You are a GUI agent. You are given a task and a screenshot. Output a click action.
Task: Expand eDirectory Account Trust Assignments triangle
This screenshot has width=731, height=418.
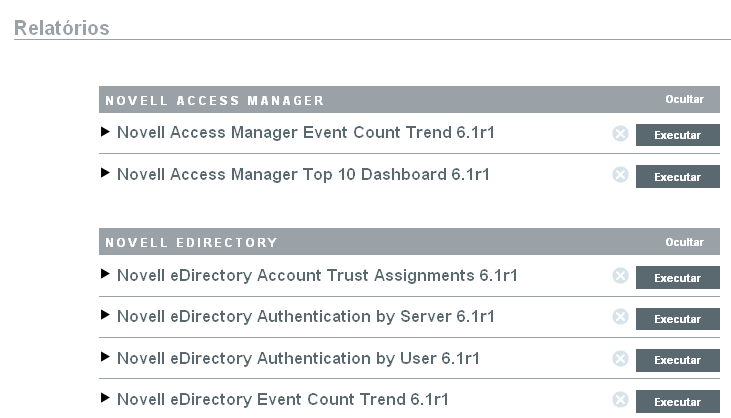106,275
